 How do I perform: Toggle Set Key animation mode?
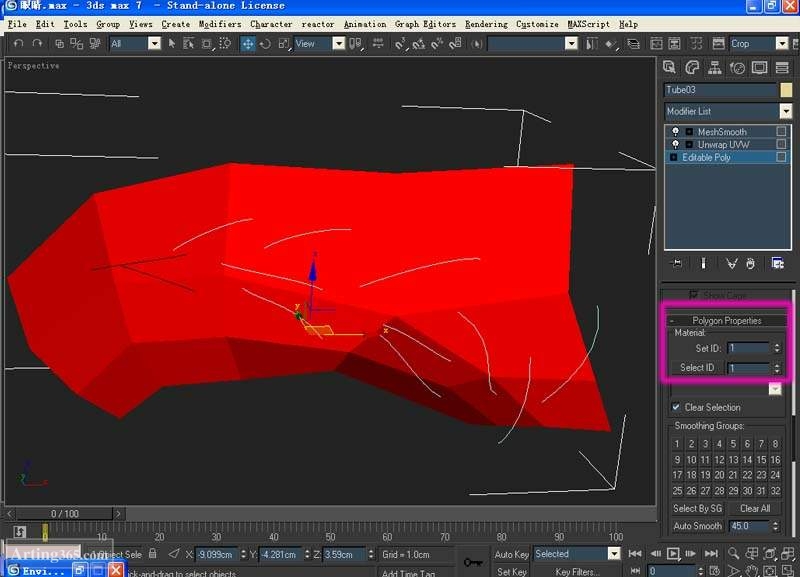[512, 572]
